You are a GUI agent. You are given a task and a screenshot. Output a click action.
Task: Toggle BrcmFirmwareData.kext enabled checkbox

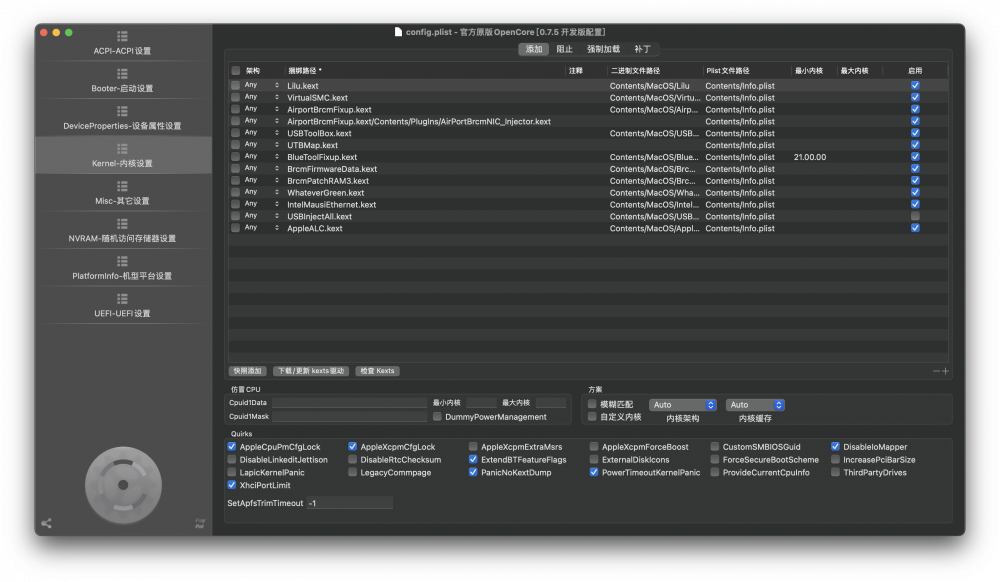915,169
